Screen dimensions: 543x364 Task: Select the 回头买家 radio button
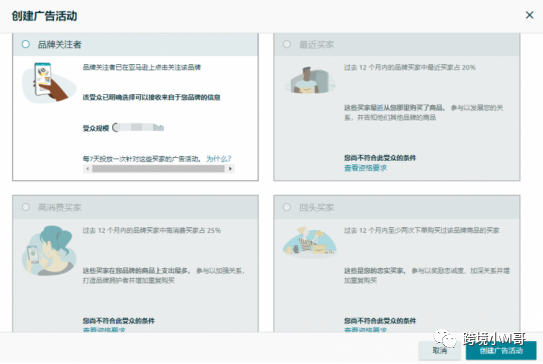click(x=287, y=207)
